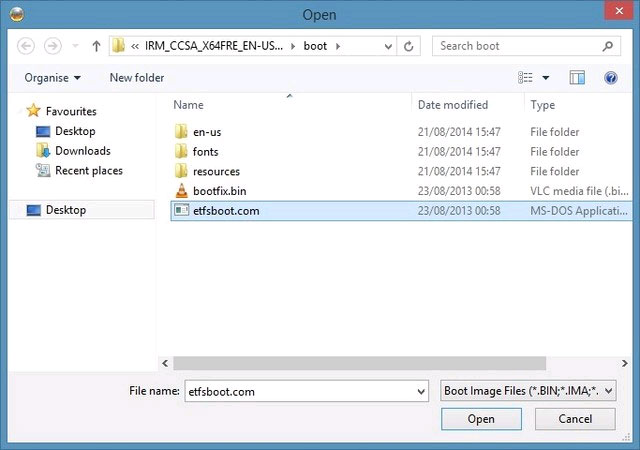Select the resources folder

pos(401,171)
